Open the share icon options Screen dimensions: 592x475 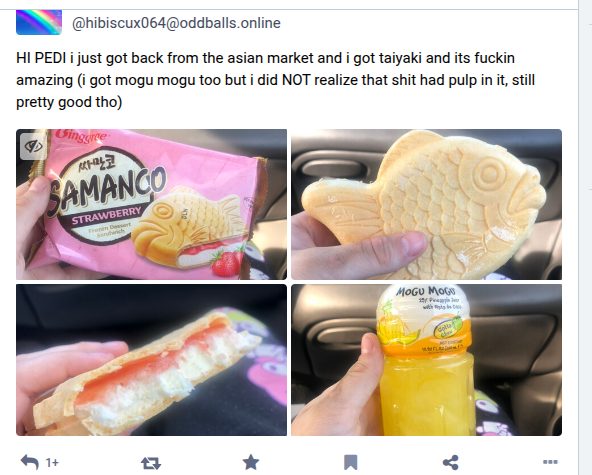(450, 463)
